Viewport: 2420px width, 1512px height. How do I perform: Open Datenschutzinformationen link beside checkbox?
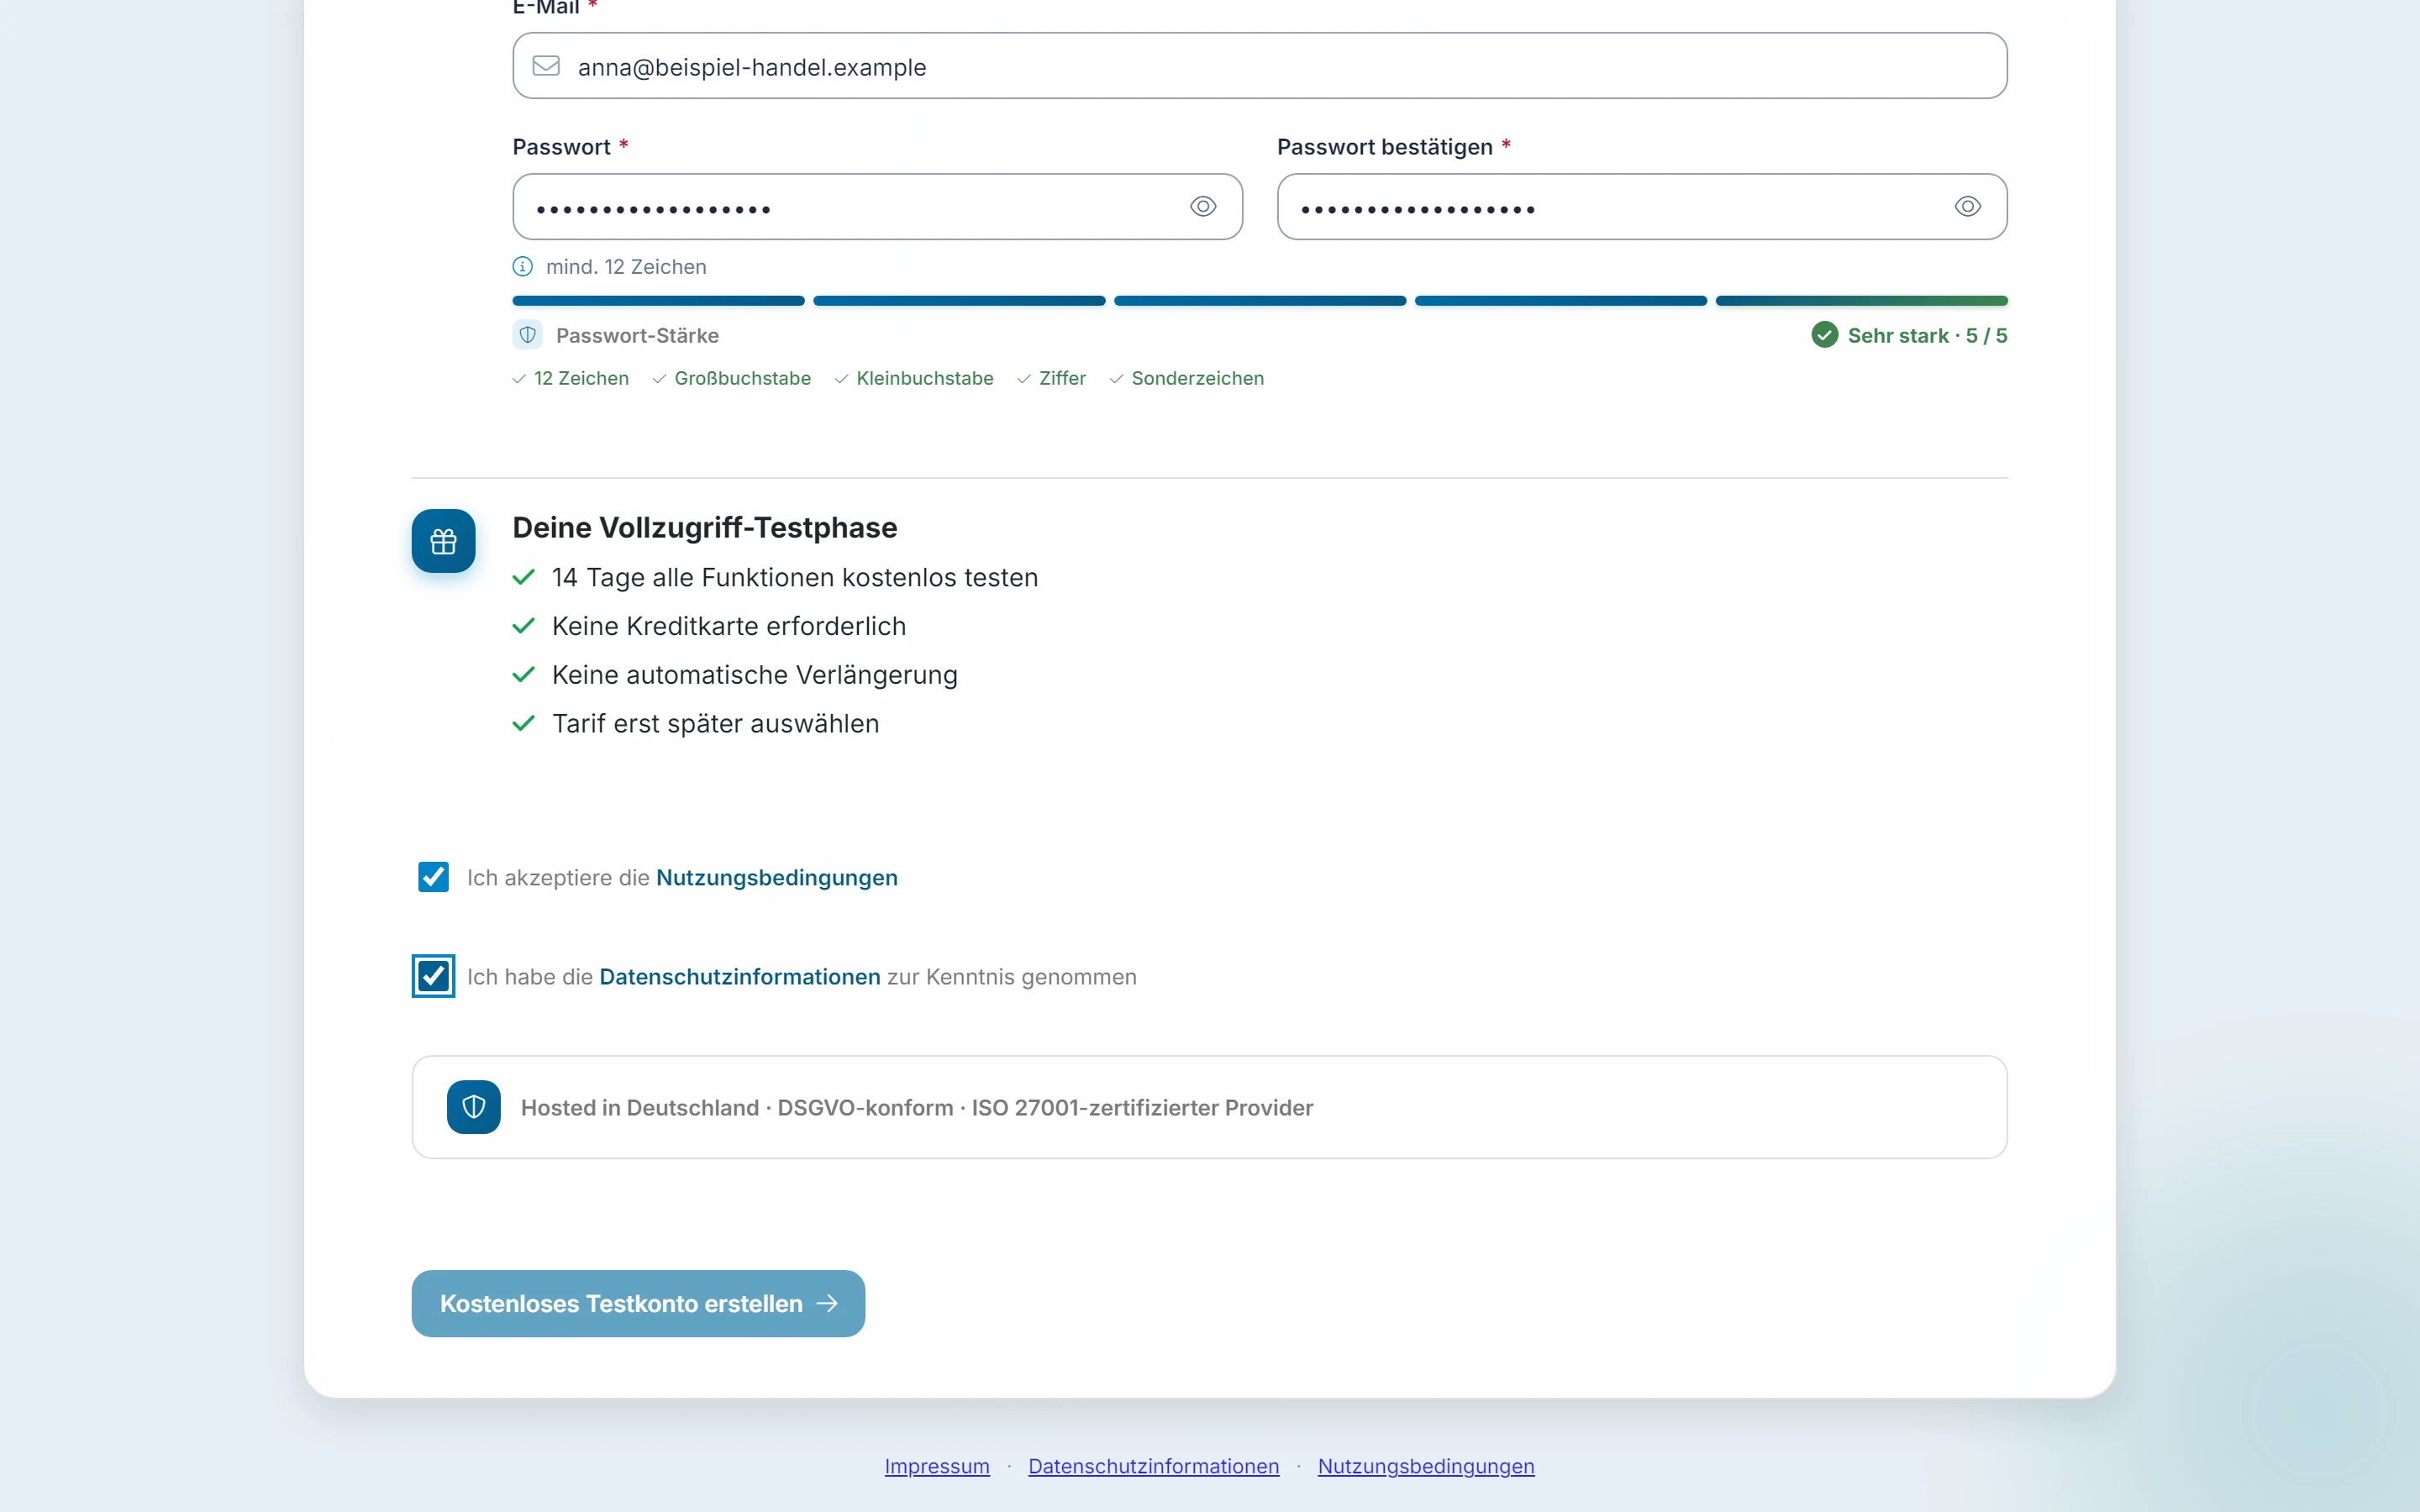(740, 977)
